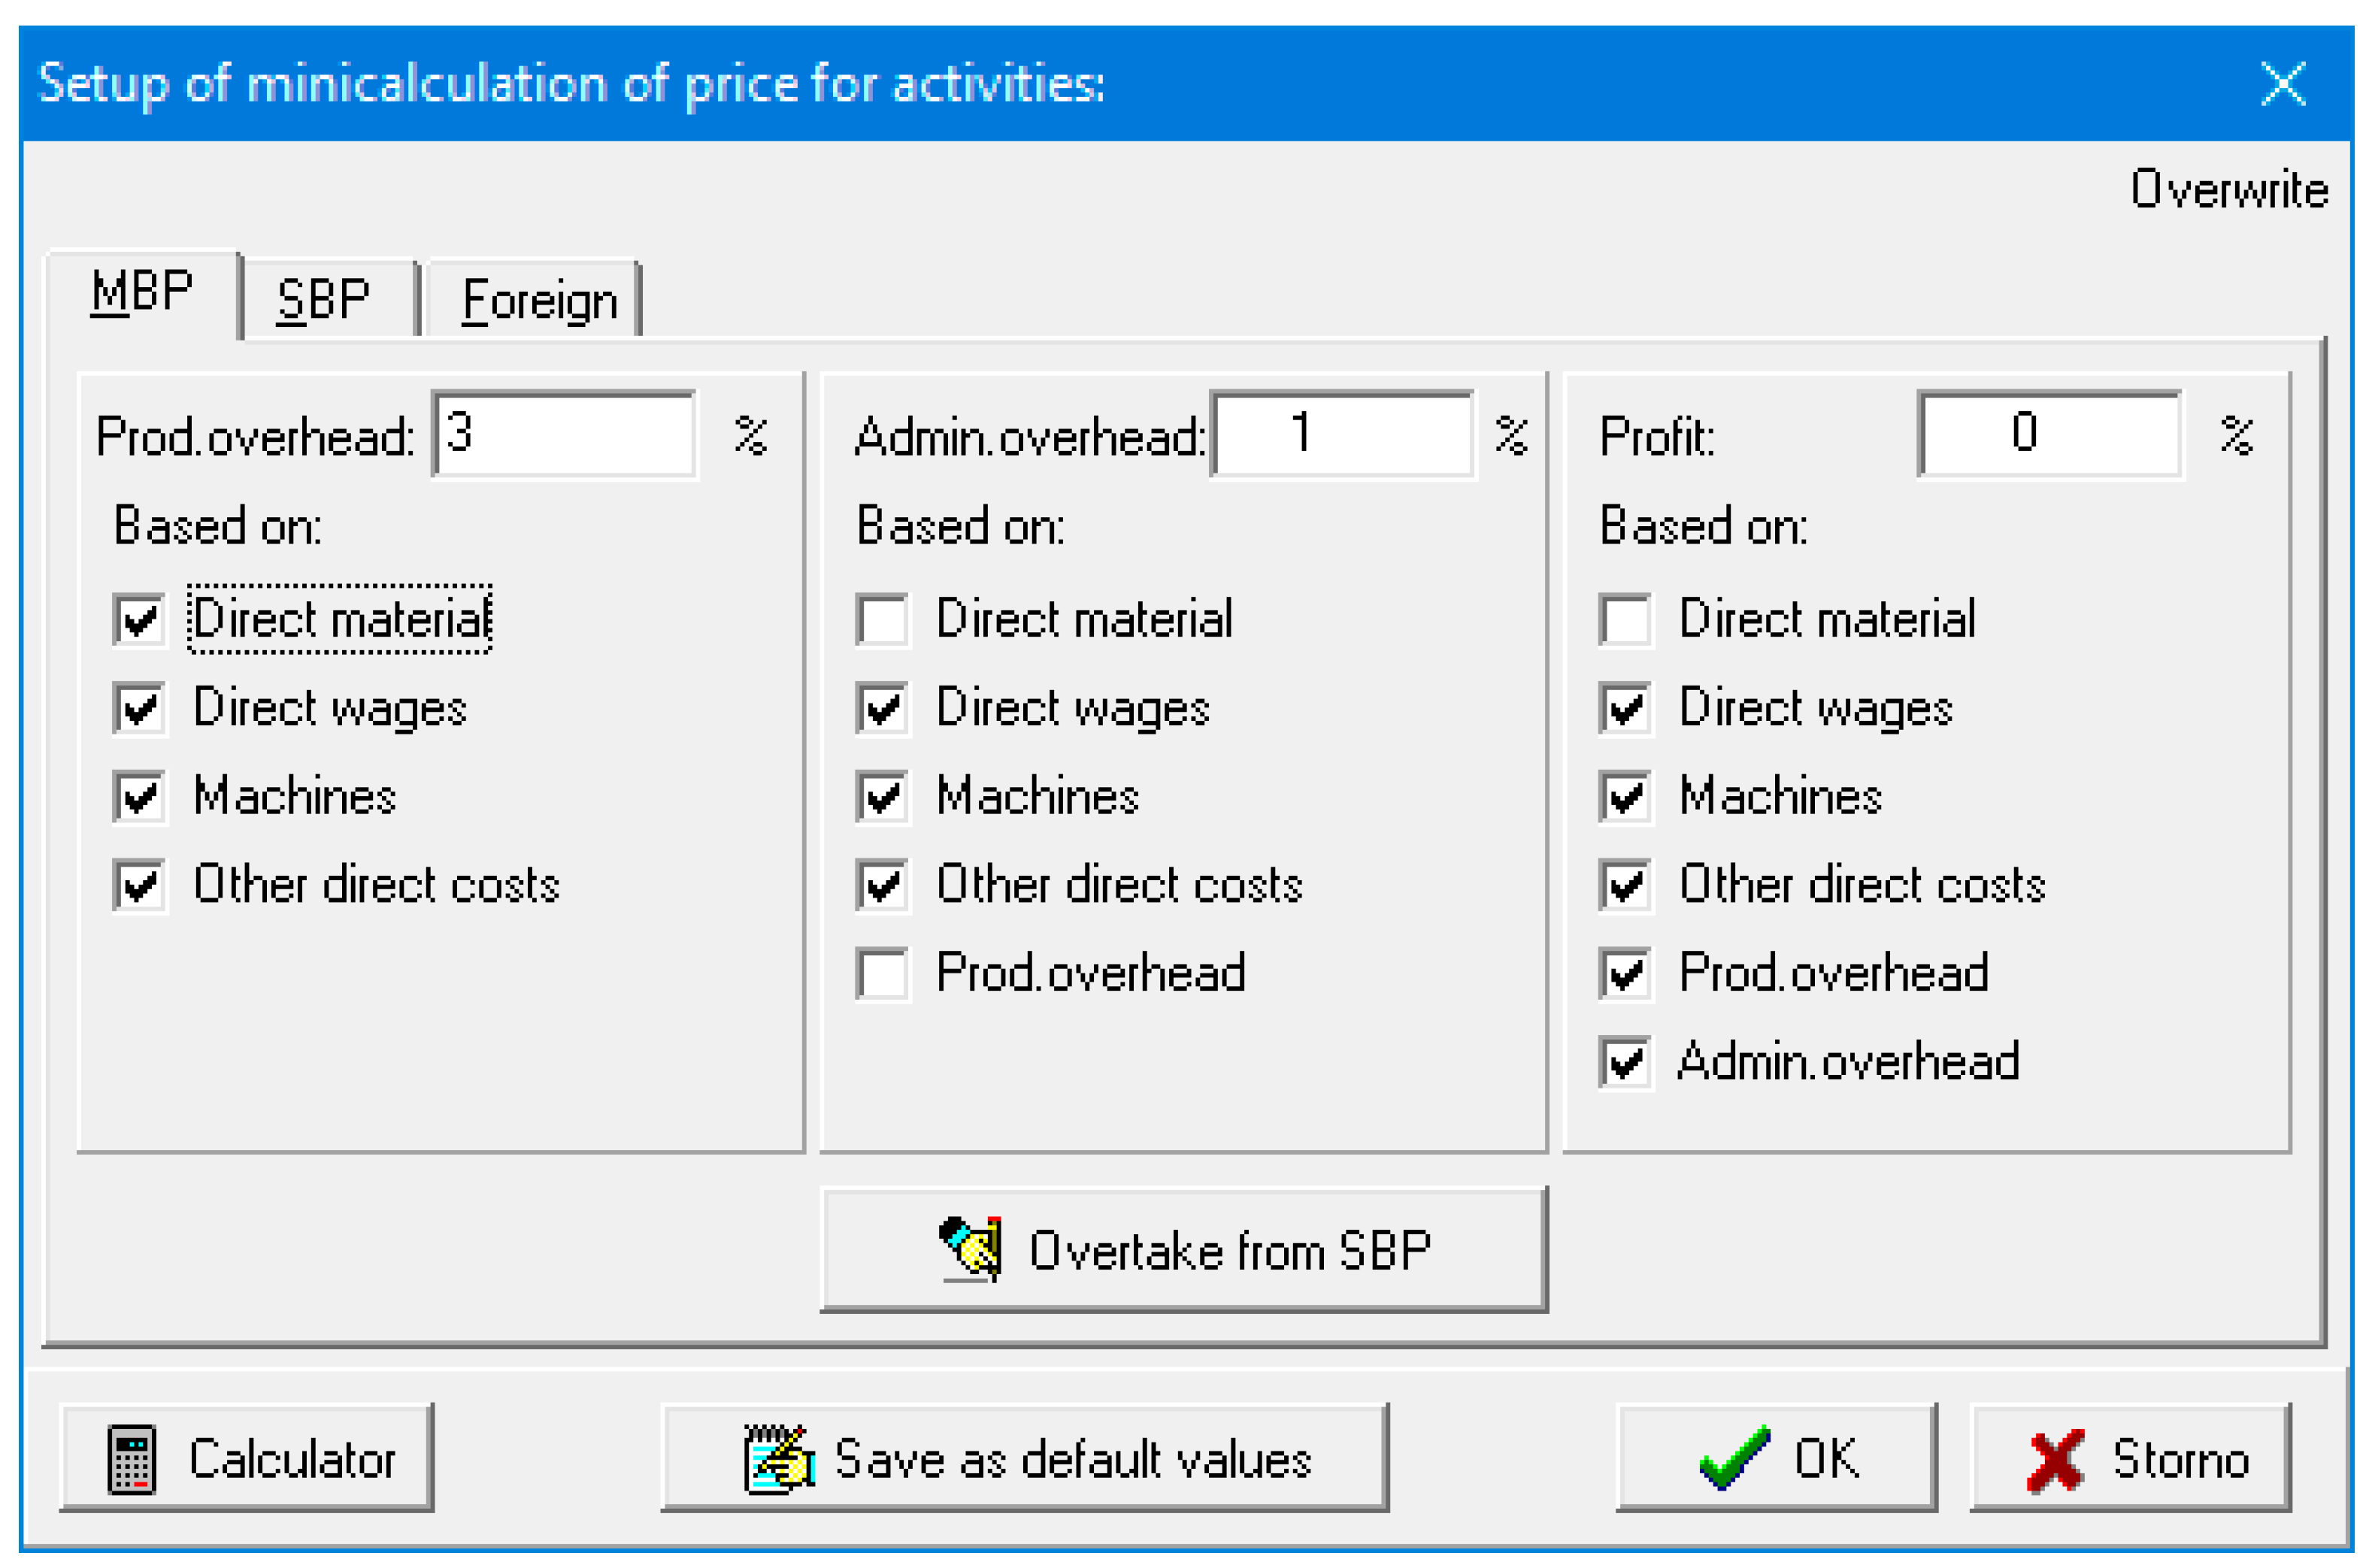Image resolution: width=2372 pixels, height=1568 pixels.
Task: Select the MBP tab
Action: [141, 292]
